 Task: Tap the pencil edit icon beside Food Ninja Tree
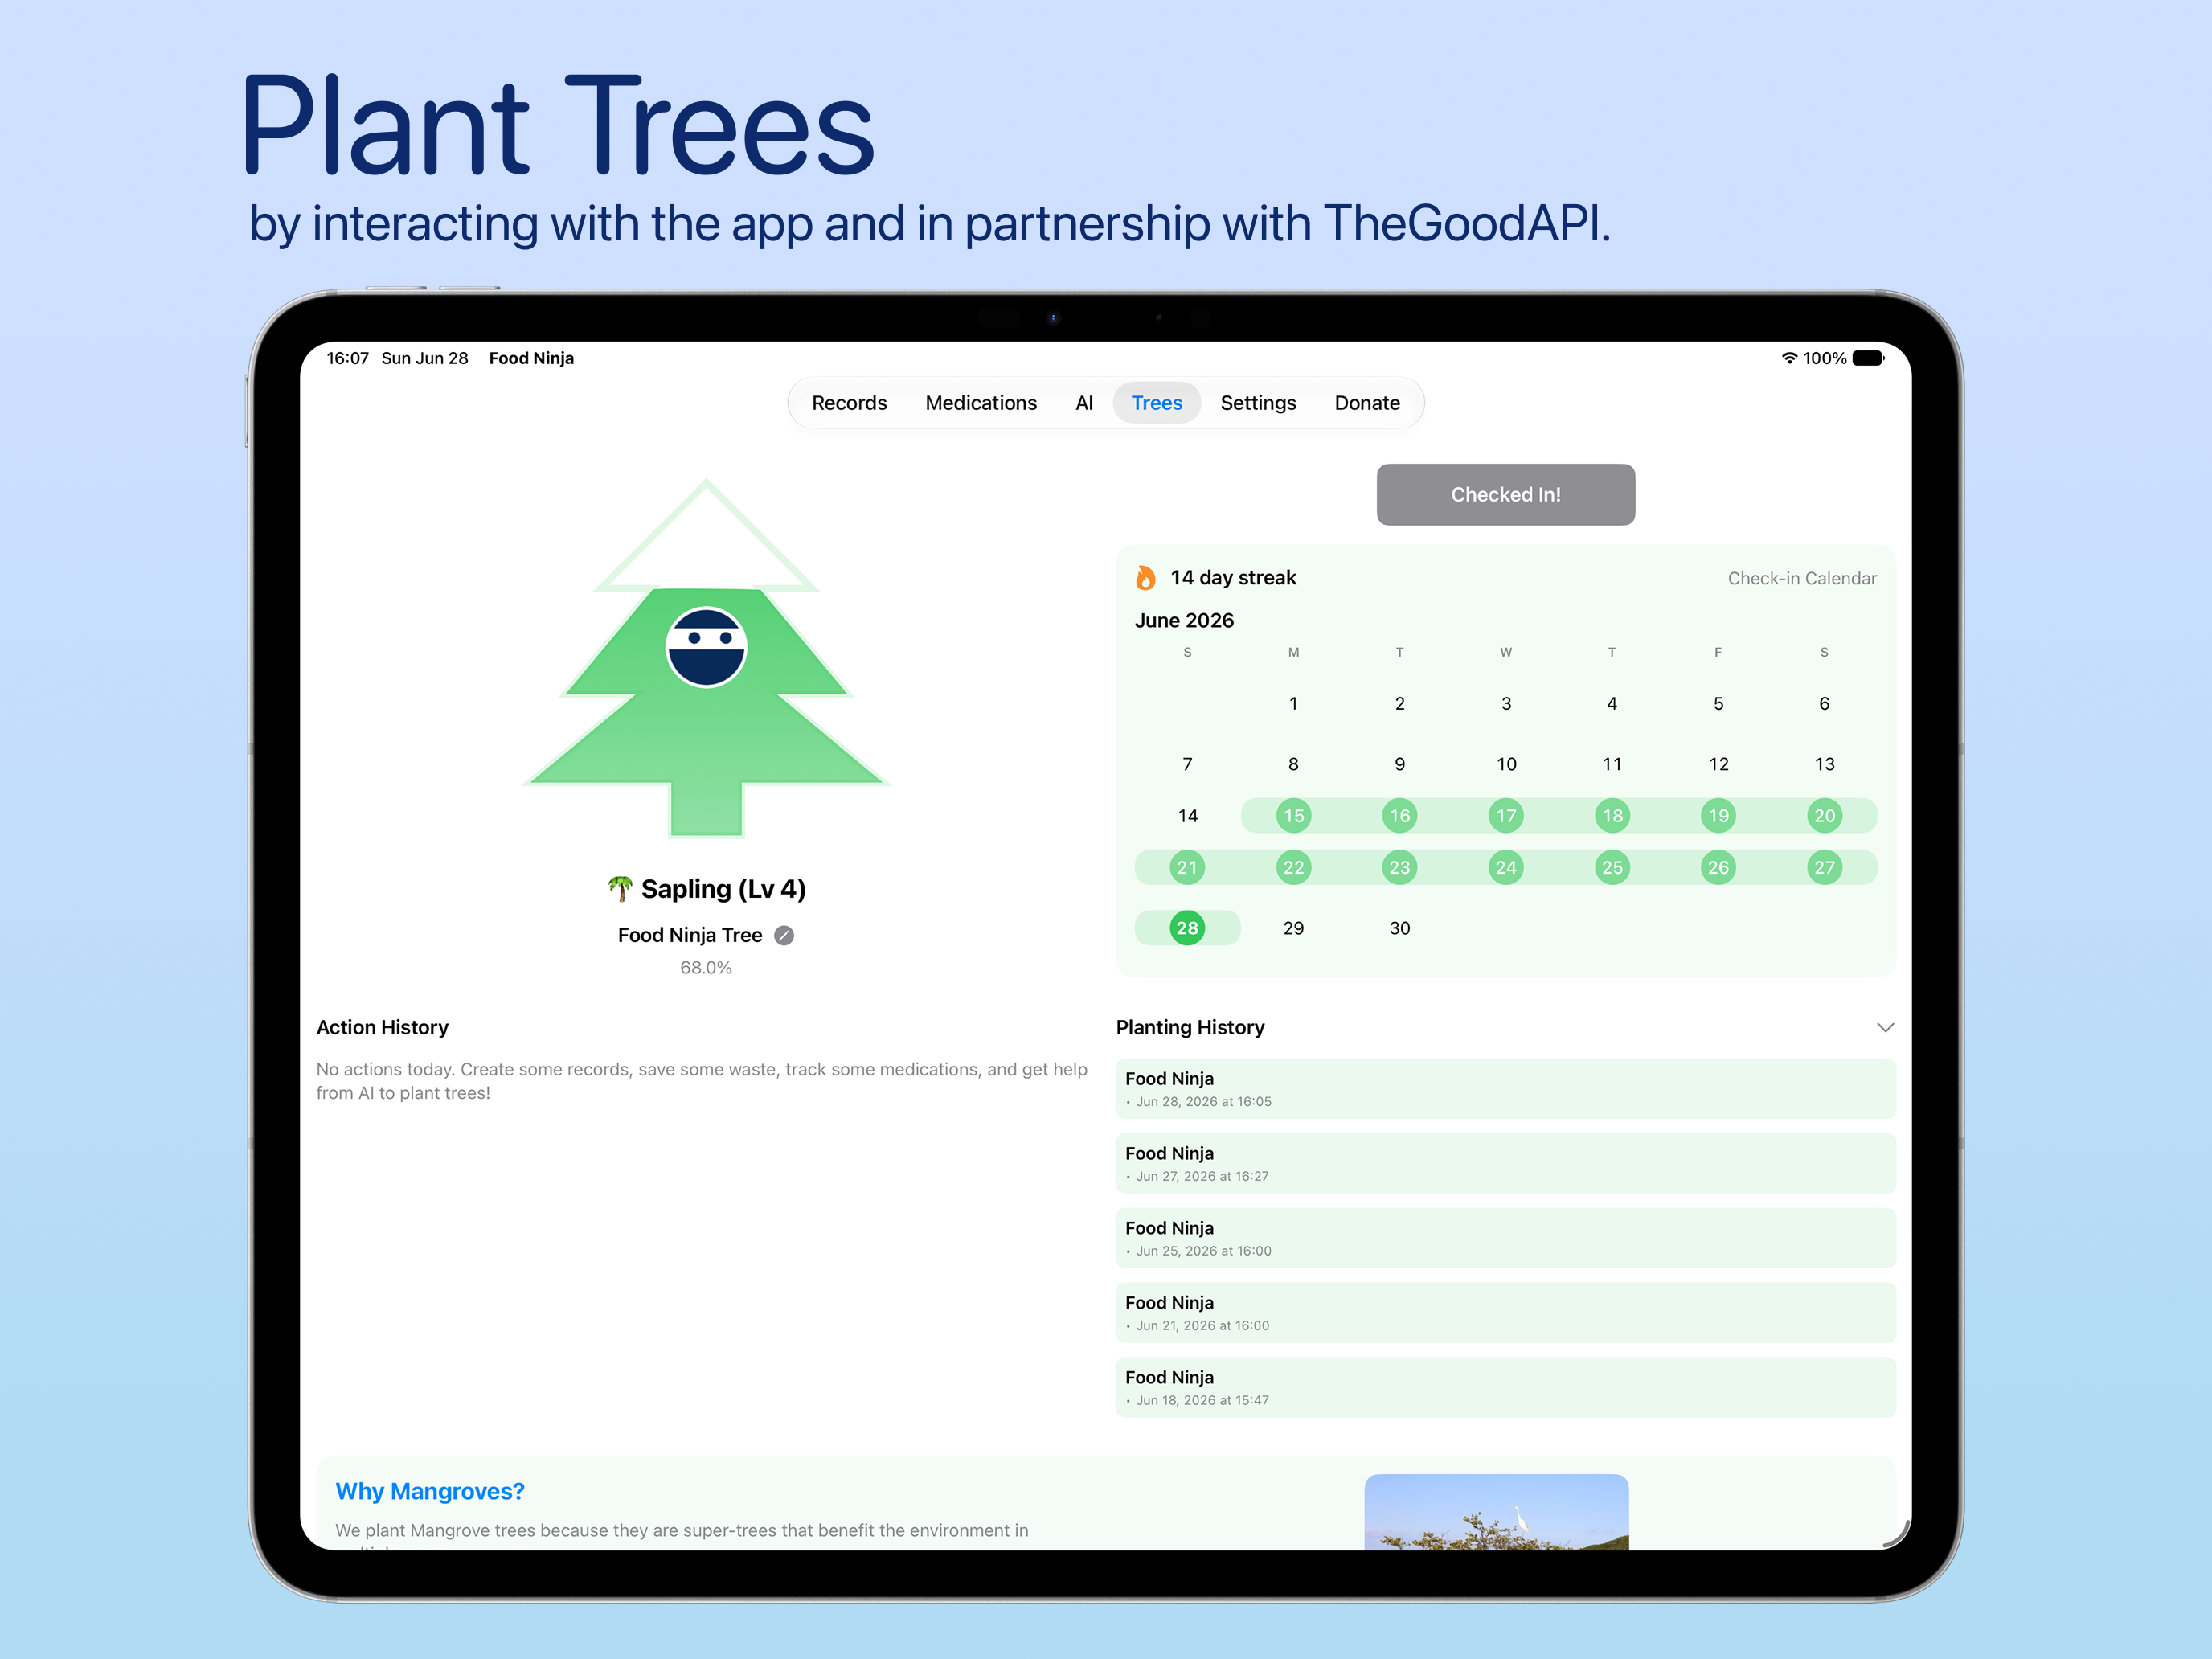coord(785,936)
